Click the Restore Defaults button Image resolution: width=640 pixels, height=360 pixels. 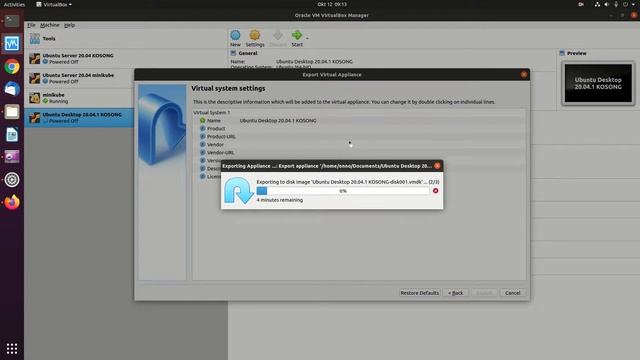pyautogui.click(x=420, y=293)
